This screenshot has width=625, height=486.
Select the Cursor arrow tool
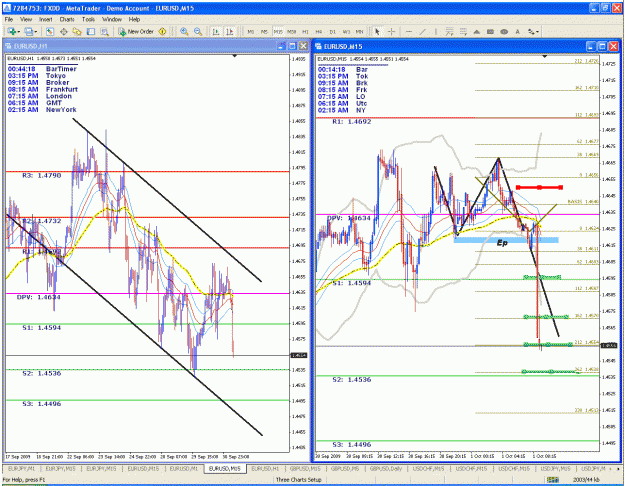point(377,31)
